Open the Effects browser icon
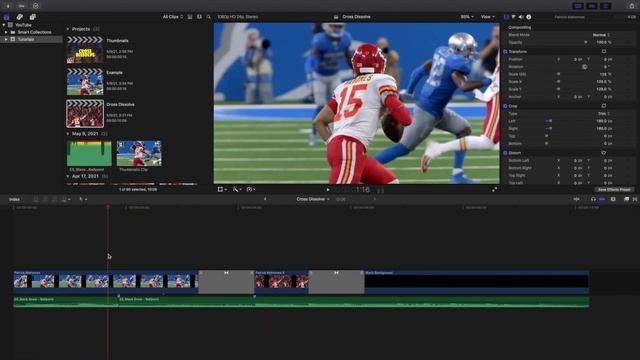 coord(627,199)
